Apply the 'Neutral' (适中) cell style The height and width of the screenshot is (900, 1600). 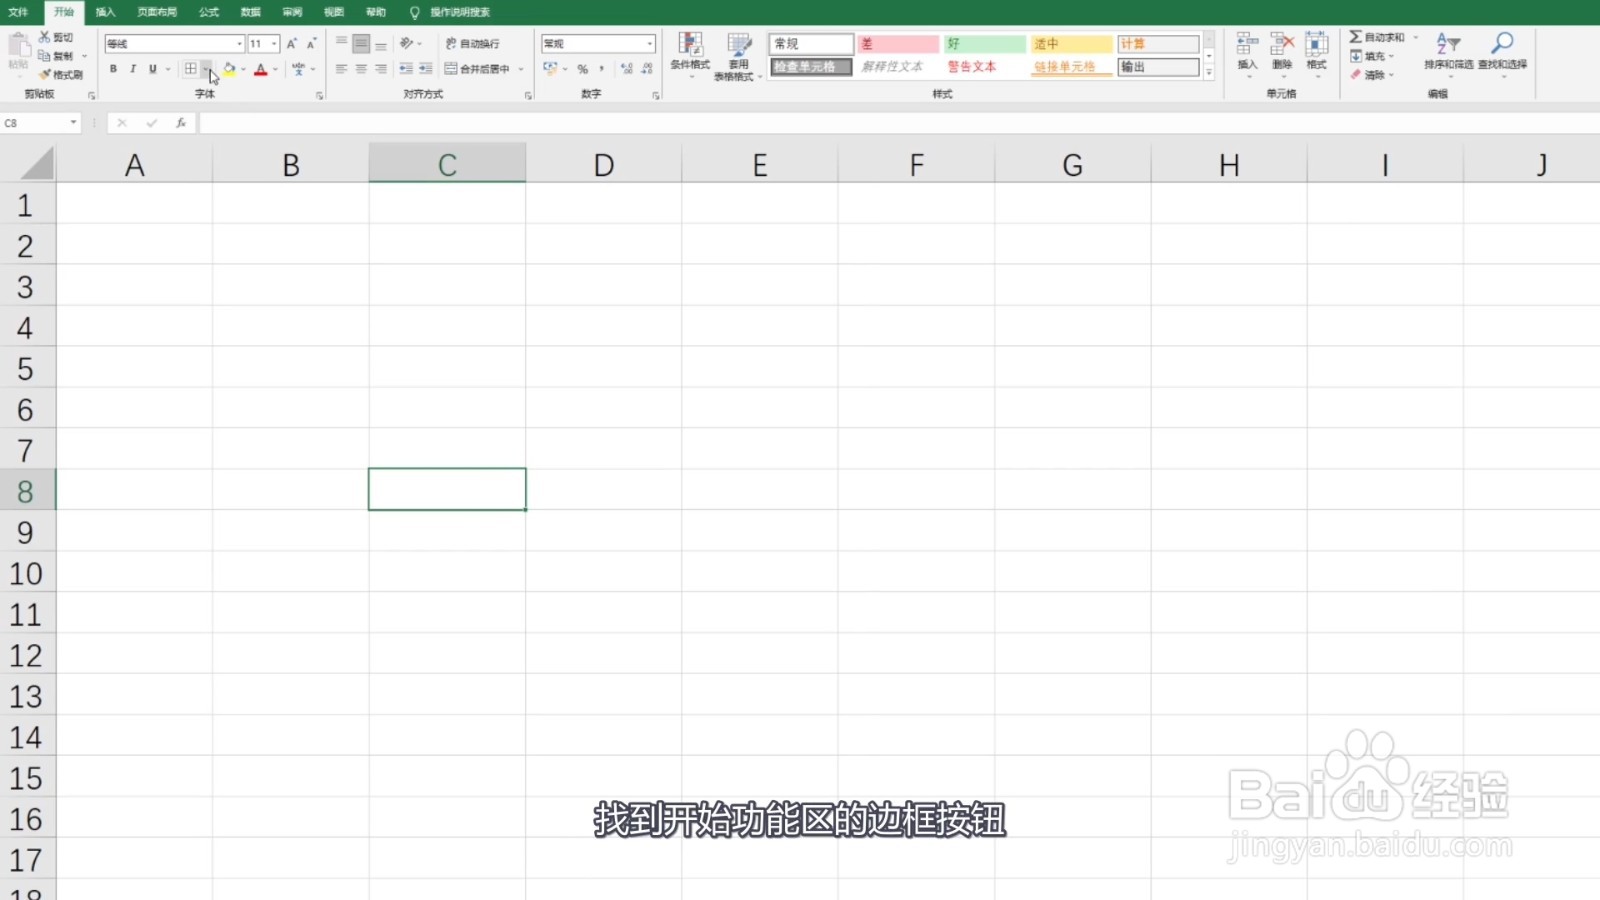point(1072,44)
